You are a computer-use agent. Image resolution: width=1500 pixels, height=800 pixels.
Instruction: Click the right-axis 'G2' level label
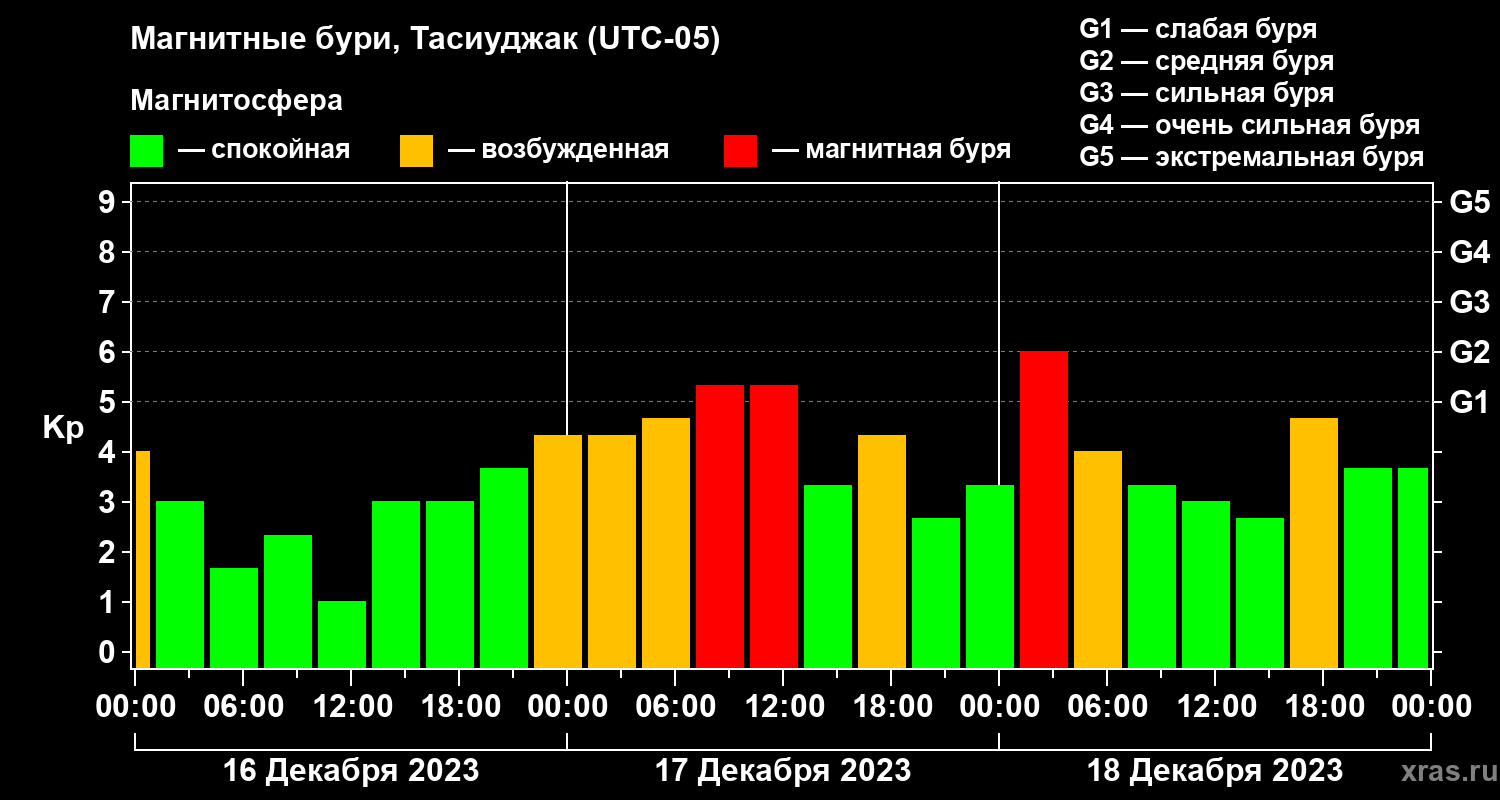click(x=1469, y=352)
